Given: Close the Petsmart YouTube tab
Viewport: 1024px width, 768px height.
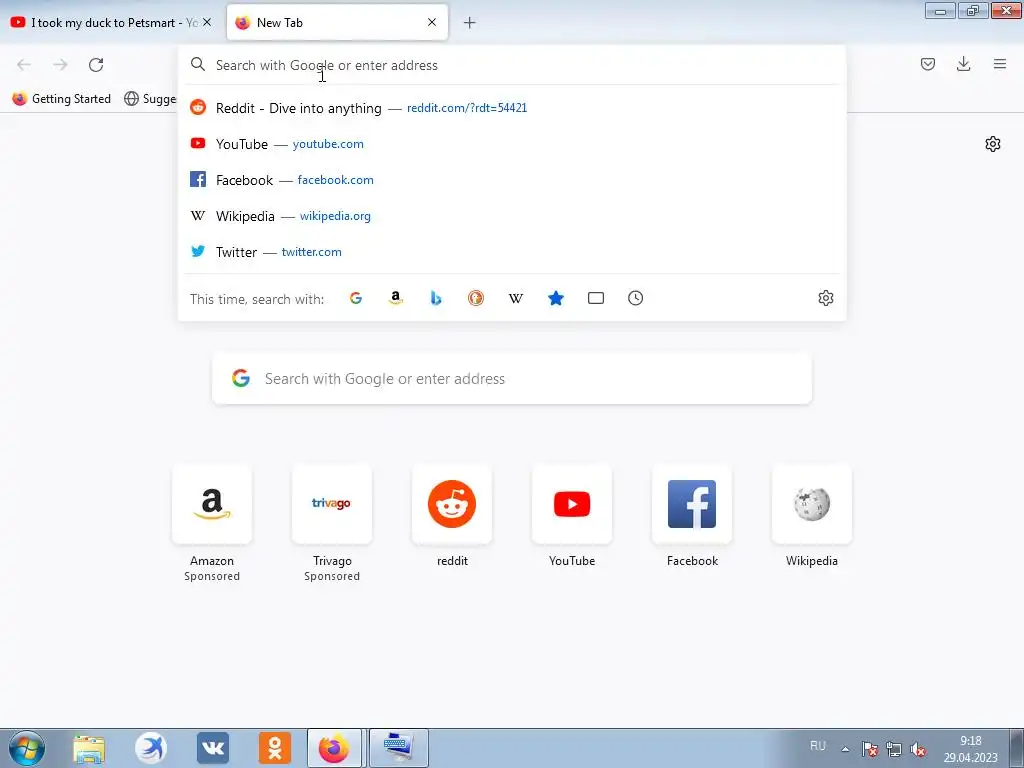Looking at the screenshot, I should pos(207,22).
